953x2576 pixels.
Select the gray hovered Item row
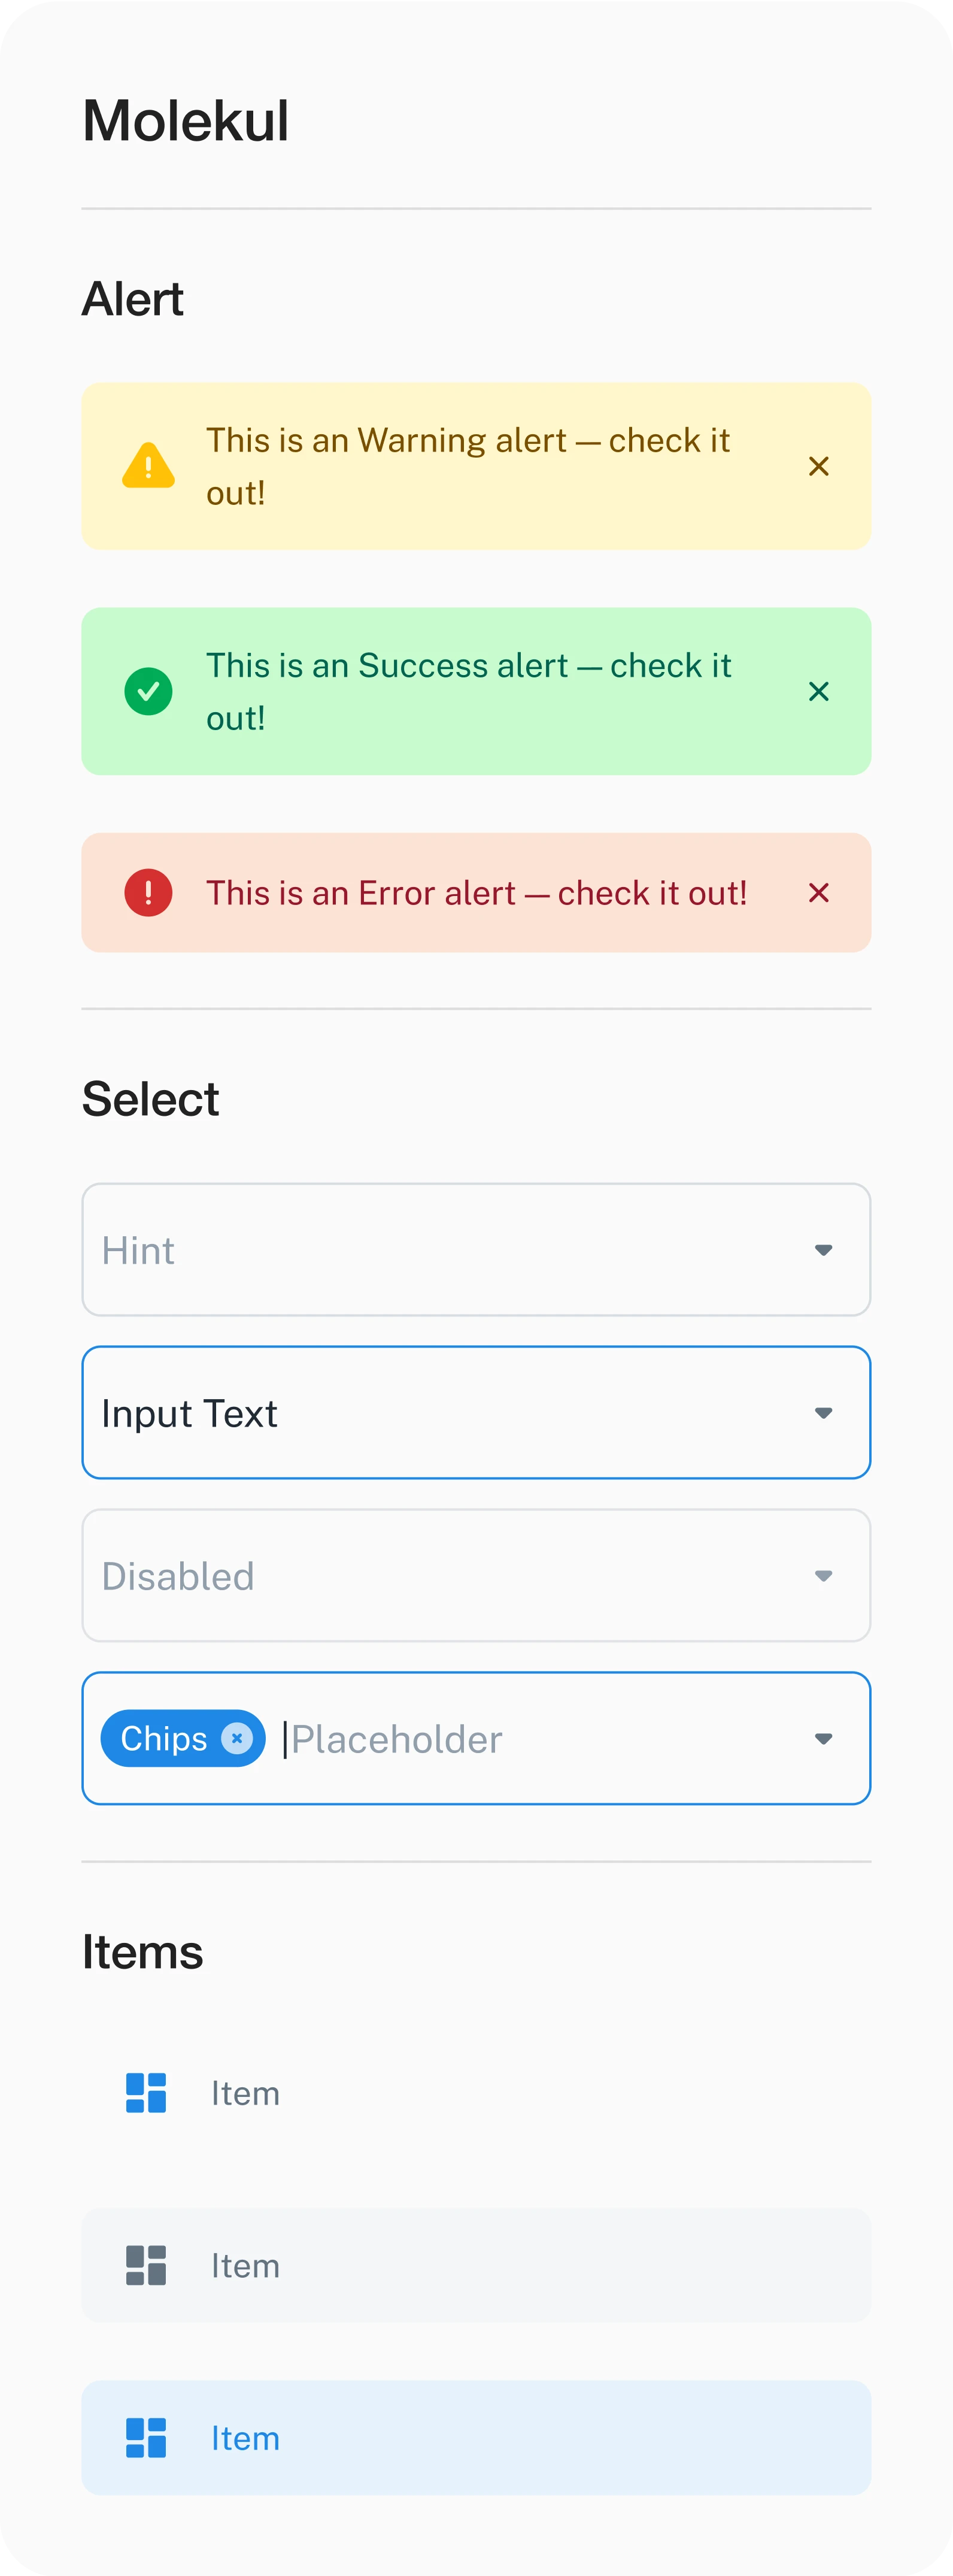476,2265
